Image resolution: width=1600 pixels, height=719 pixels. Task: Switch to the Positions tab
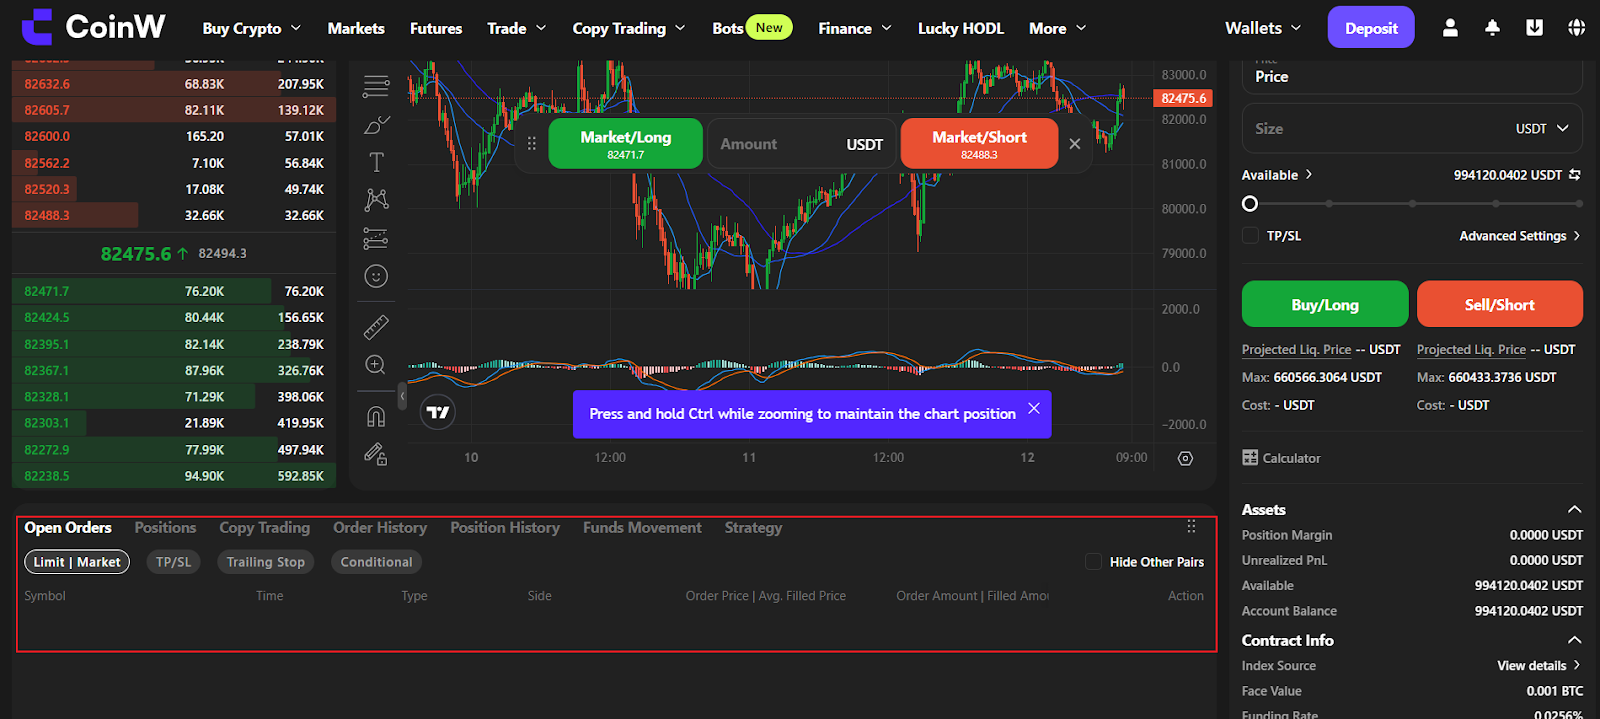tap(165, 527)
